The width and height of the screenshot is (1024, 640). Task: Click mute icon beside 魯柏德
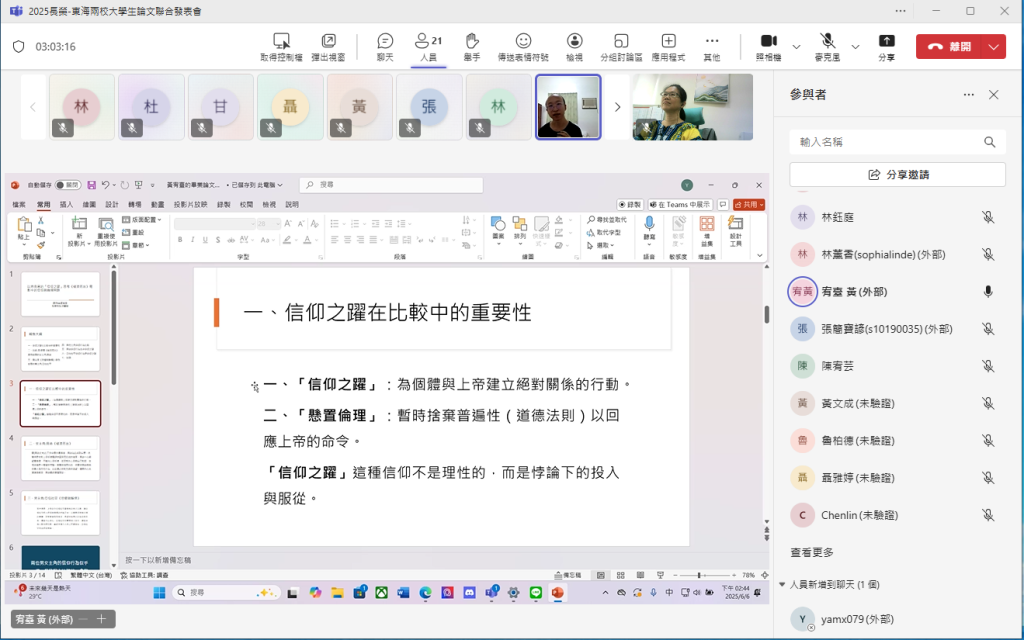click(x=988, y=441)
